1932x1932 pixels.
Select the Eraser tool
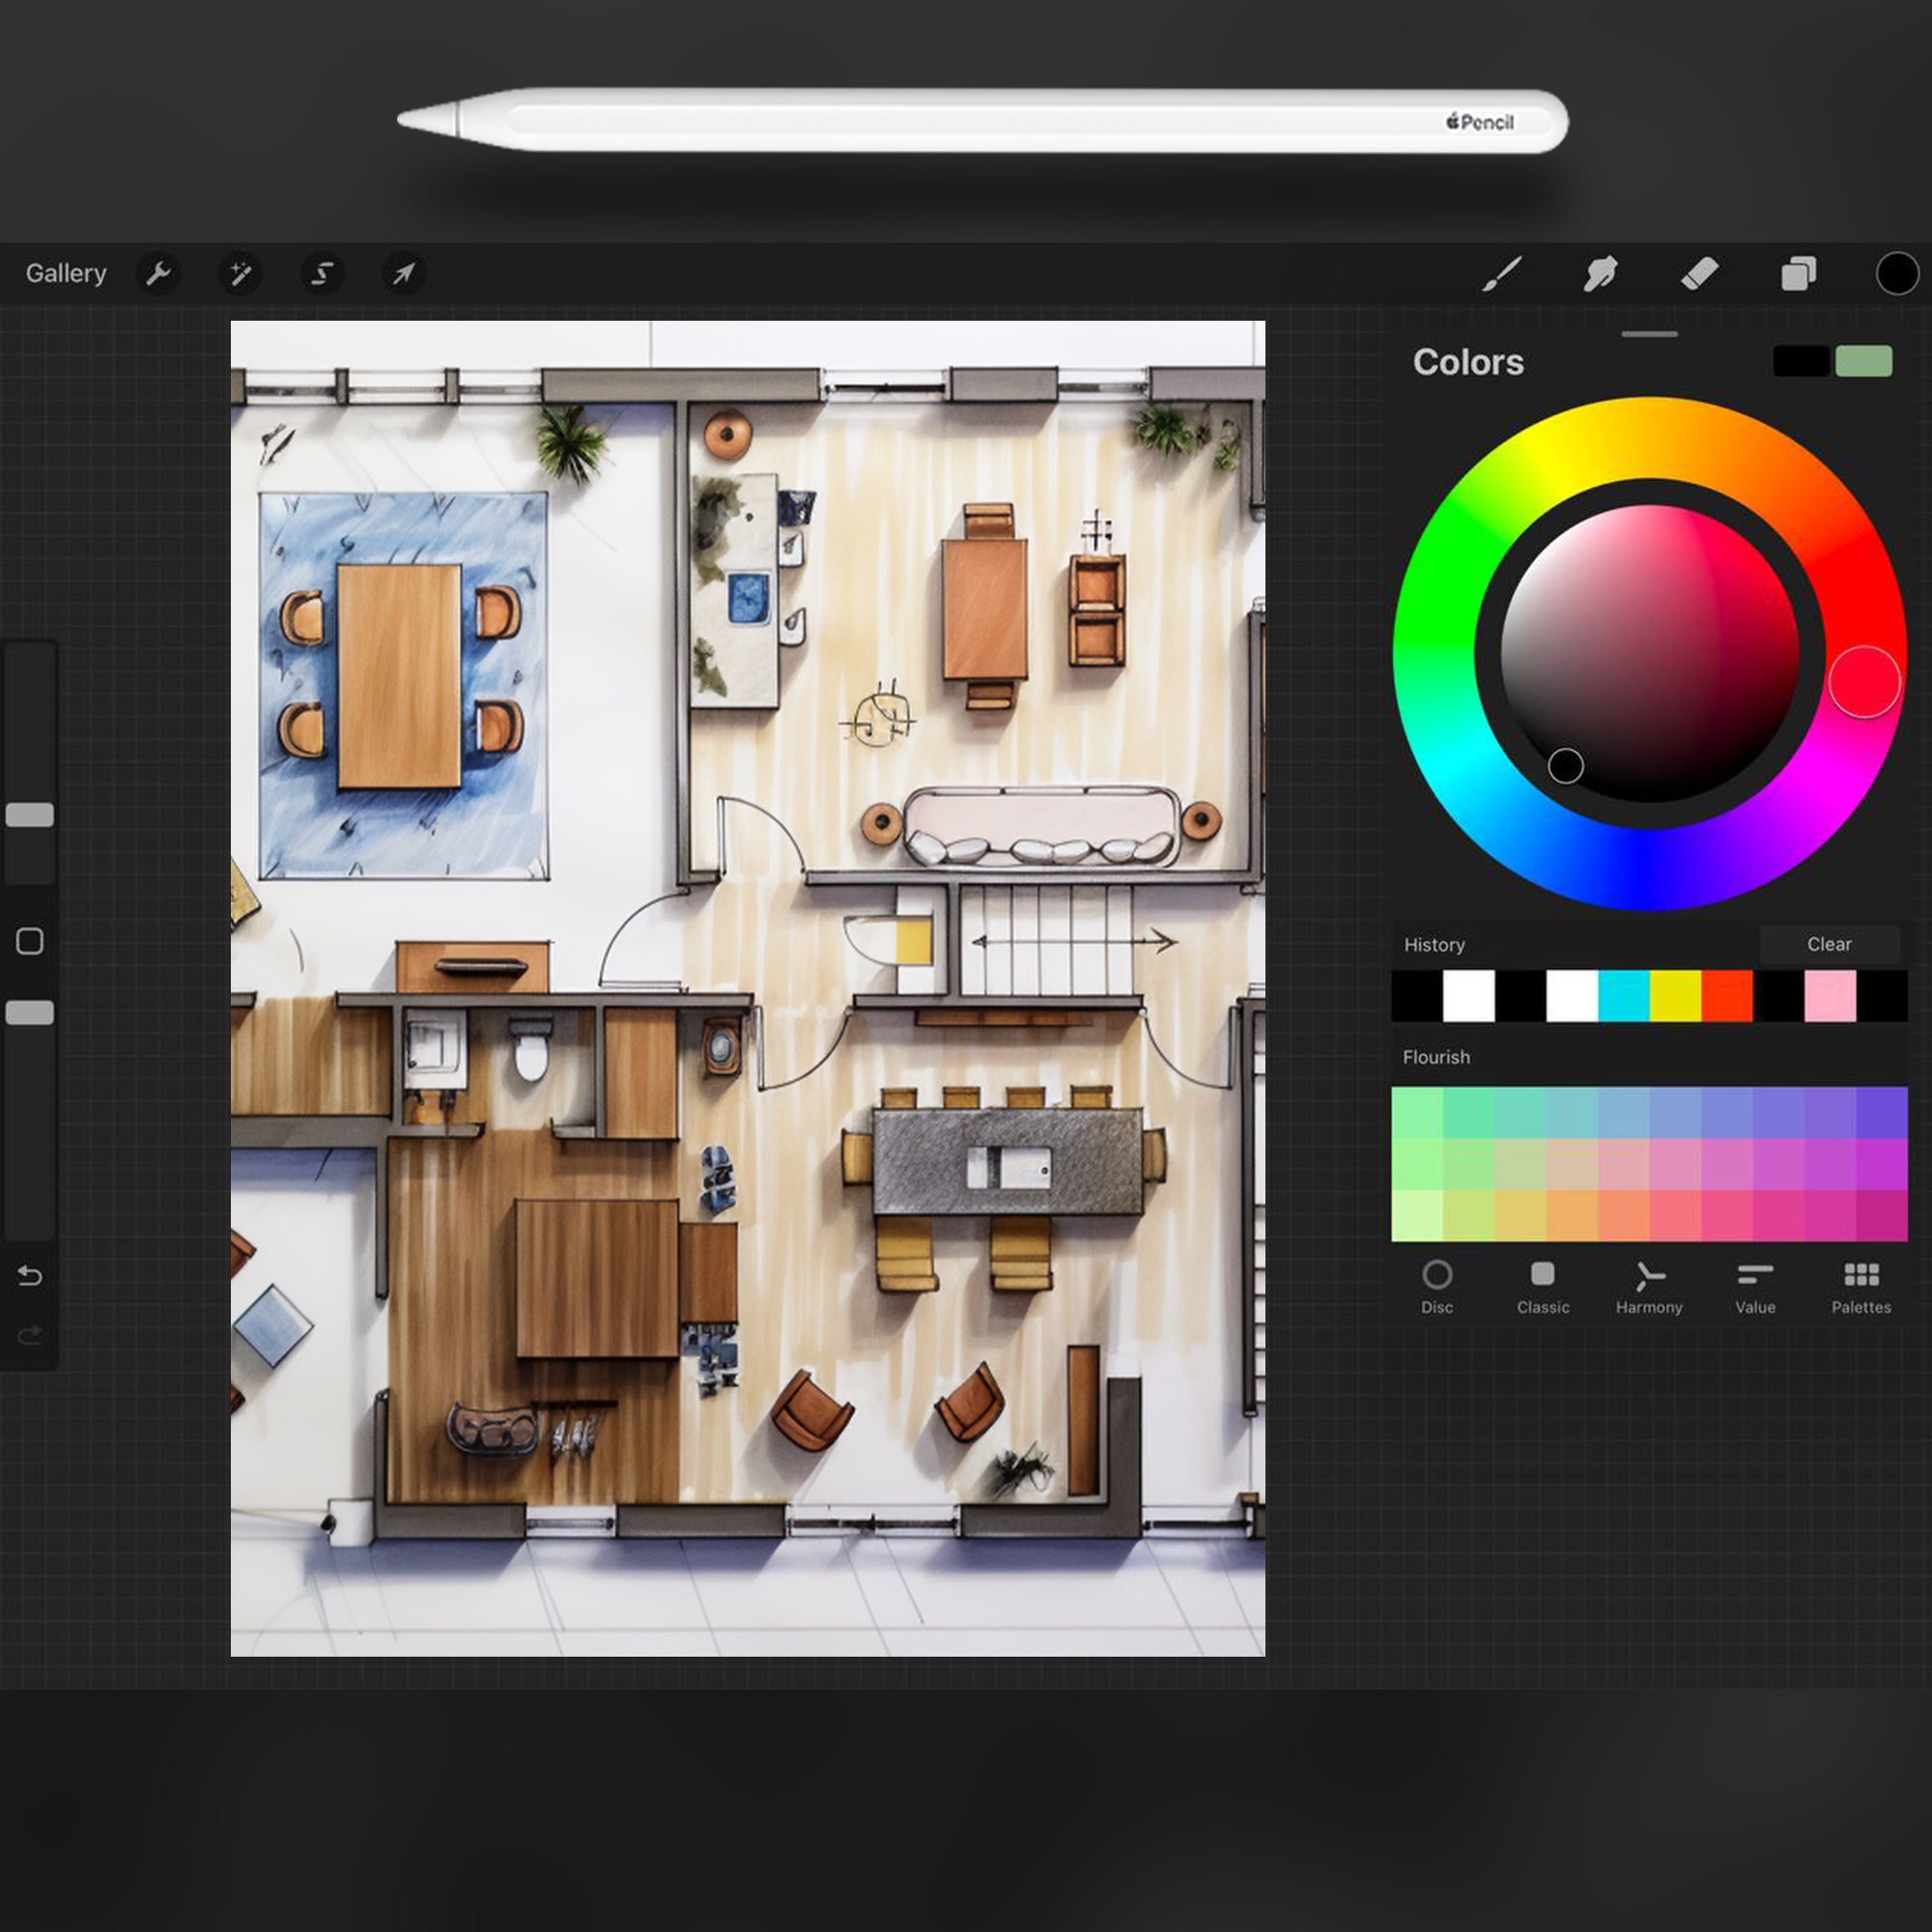tap(1699, 273)
